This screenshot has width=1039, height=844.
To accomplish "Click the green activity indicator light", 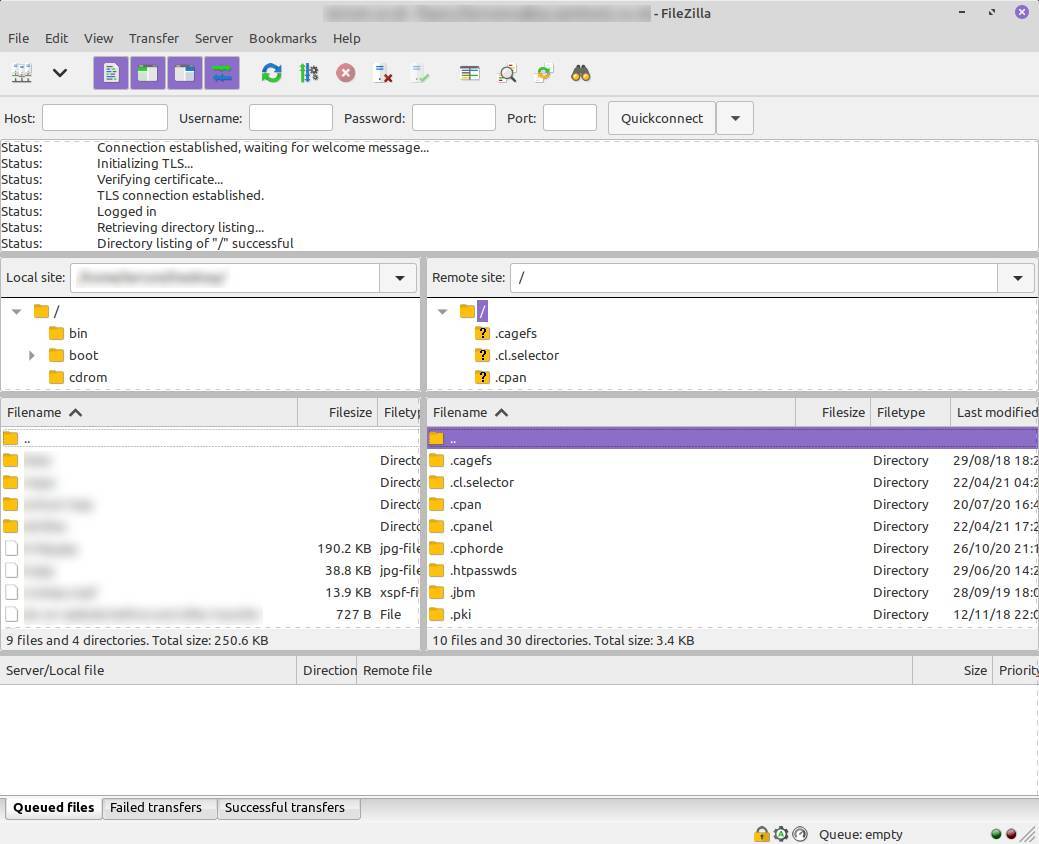I will pyautogui.click(x=996, y=834).
